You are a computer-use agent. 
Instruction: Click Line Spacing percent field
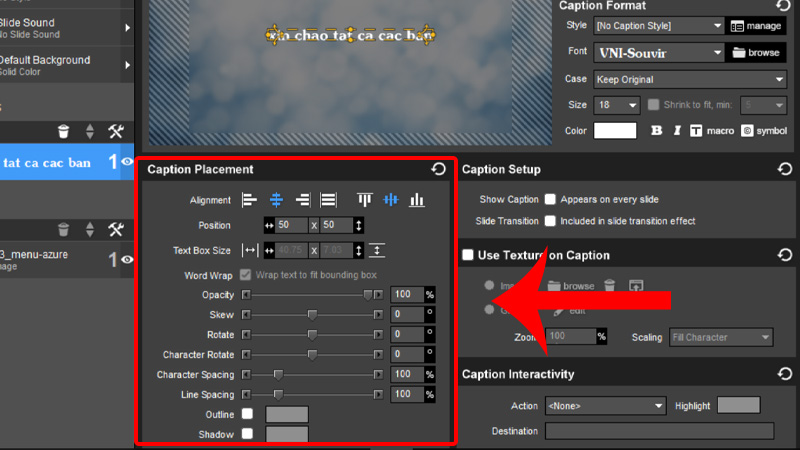pos(407,394)
